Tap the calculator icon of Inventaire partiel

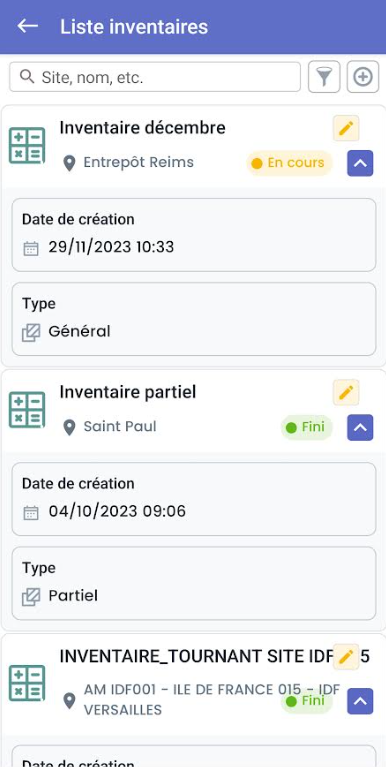click(27, 410)
